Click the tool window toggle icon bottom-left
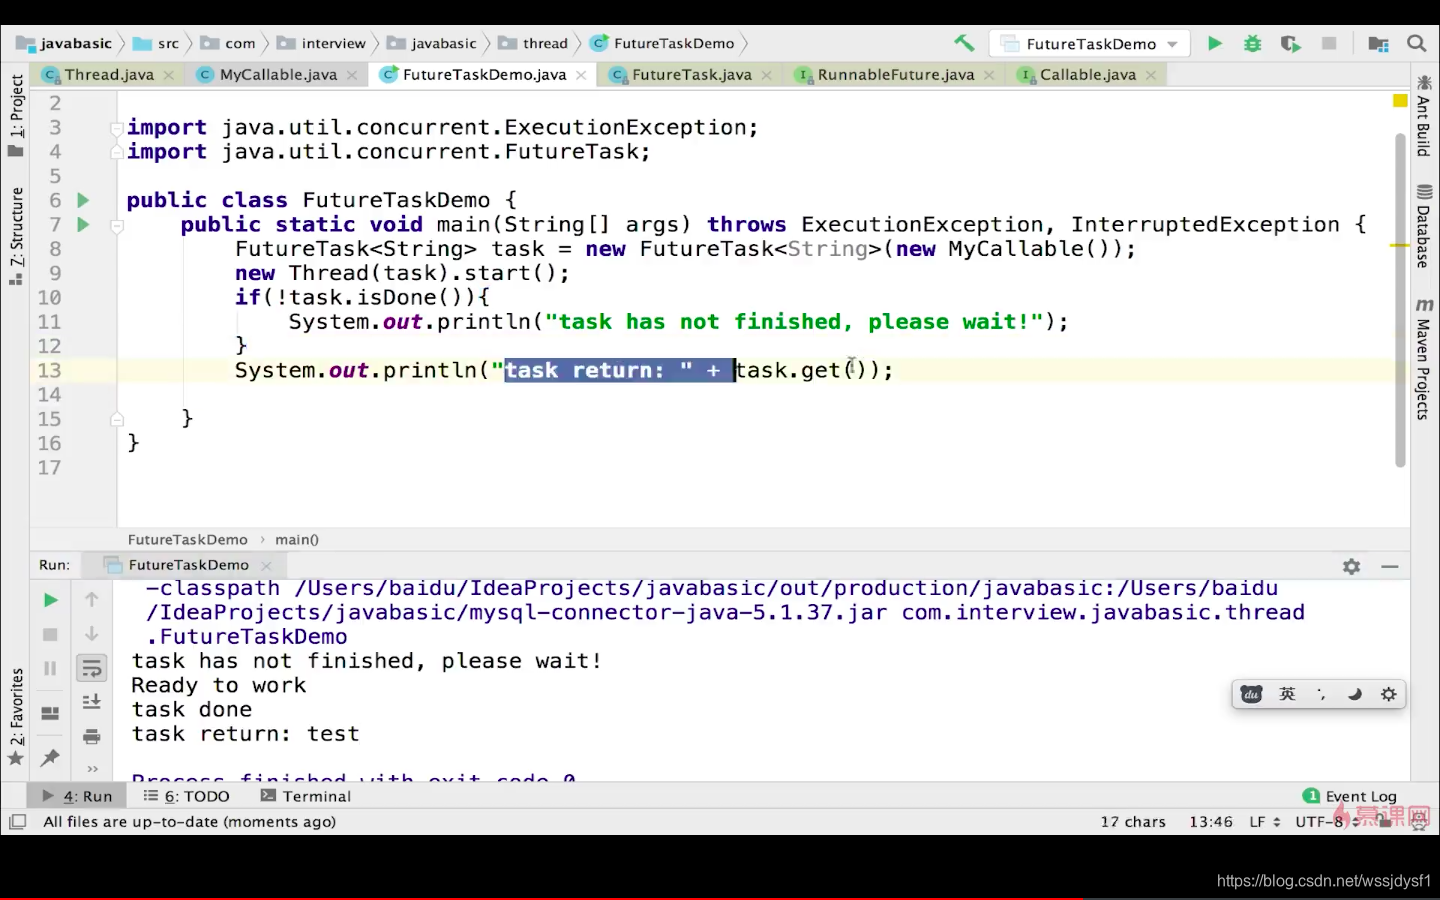The height and width of the screenshot is (900, 1440). pyautogui.click(x=17, y=822)
